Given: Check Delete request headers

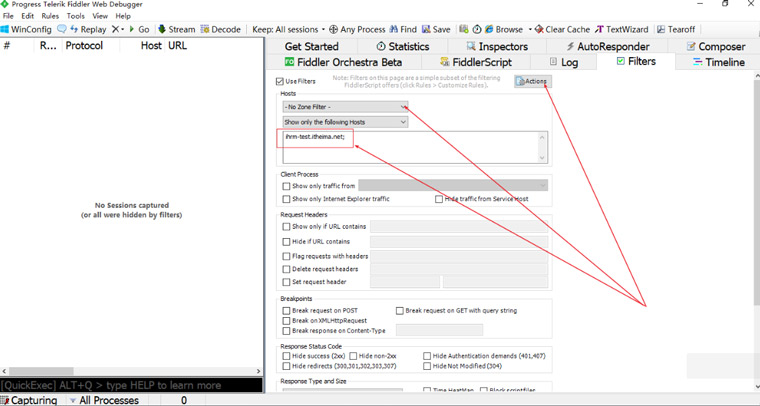Looking at the screenshot, I should pyautogui.click(x=286, y=269).
